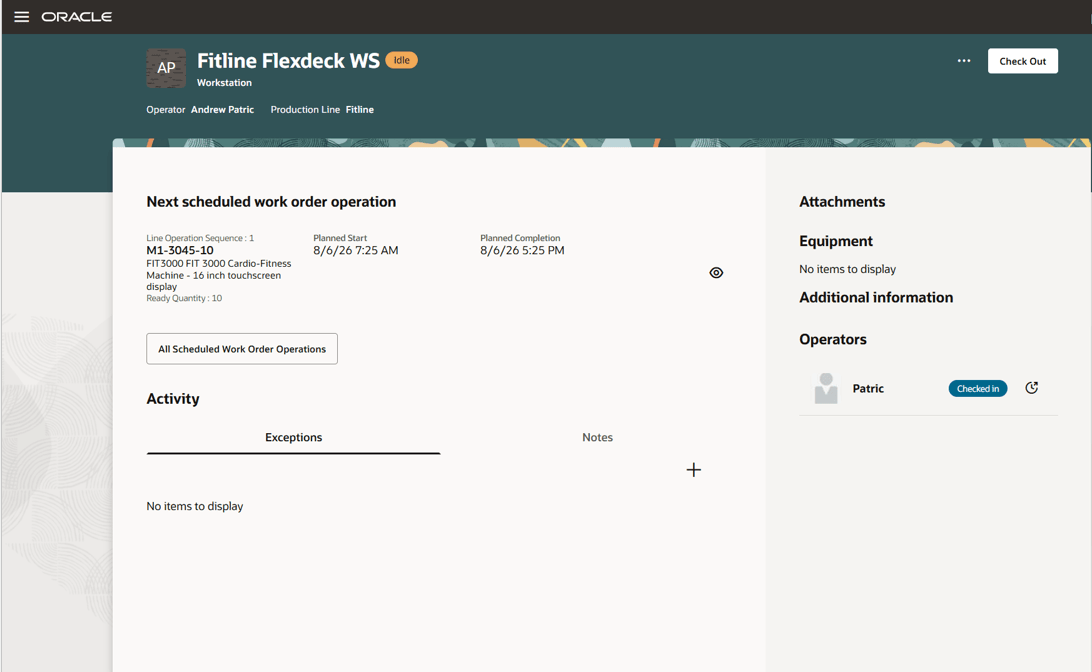The width and height of the screenshot is (1092, 672).
Task: View work order details via eye icon
Action: pos(716,273)
